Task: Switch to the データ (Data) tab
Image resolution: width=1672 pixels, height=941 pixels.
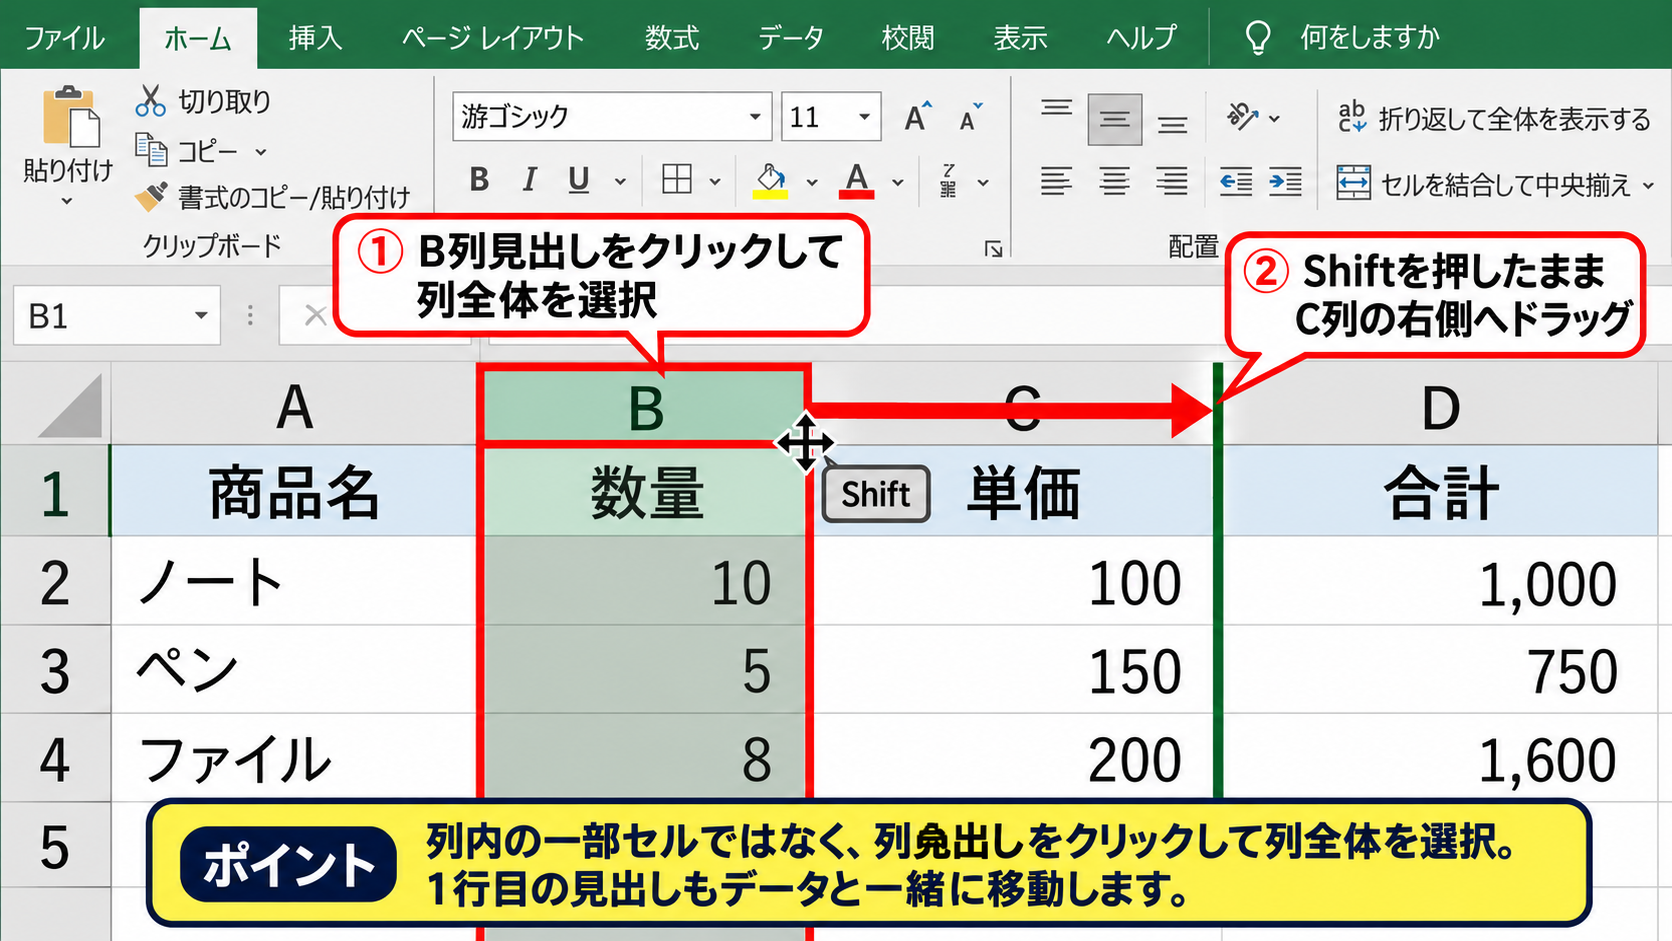Action: pyautogui.click(x=790, y=38)
